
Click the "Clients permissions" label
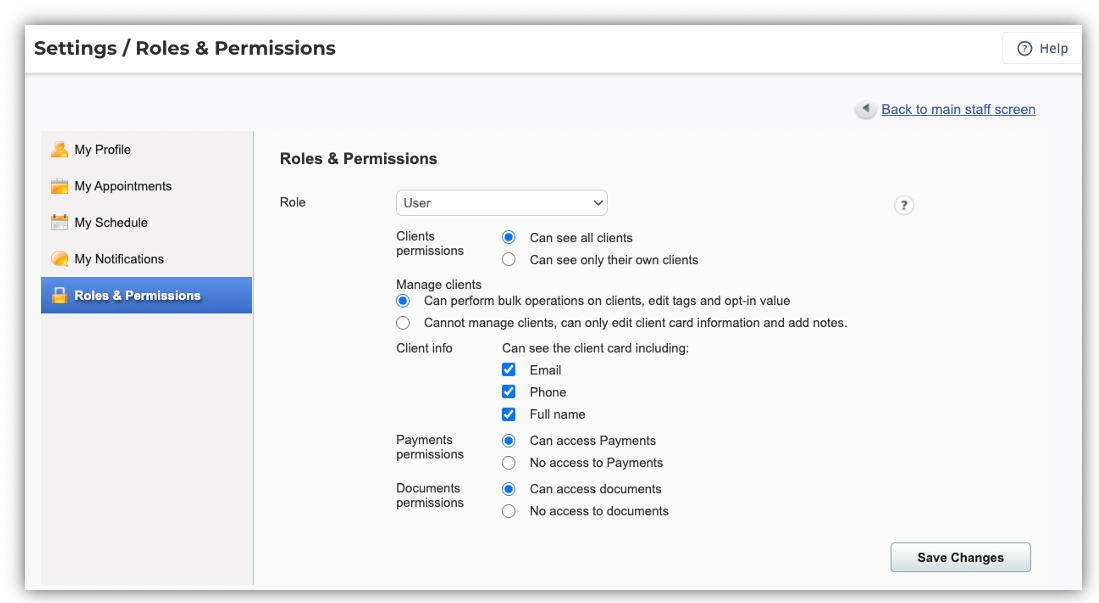click(430, 243)
